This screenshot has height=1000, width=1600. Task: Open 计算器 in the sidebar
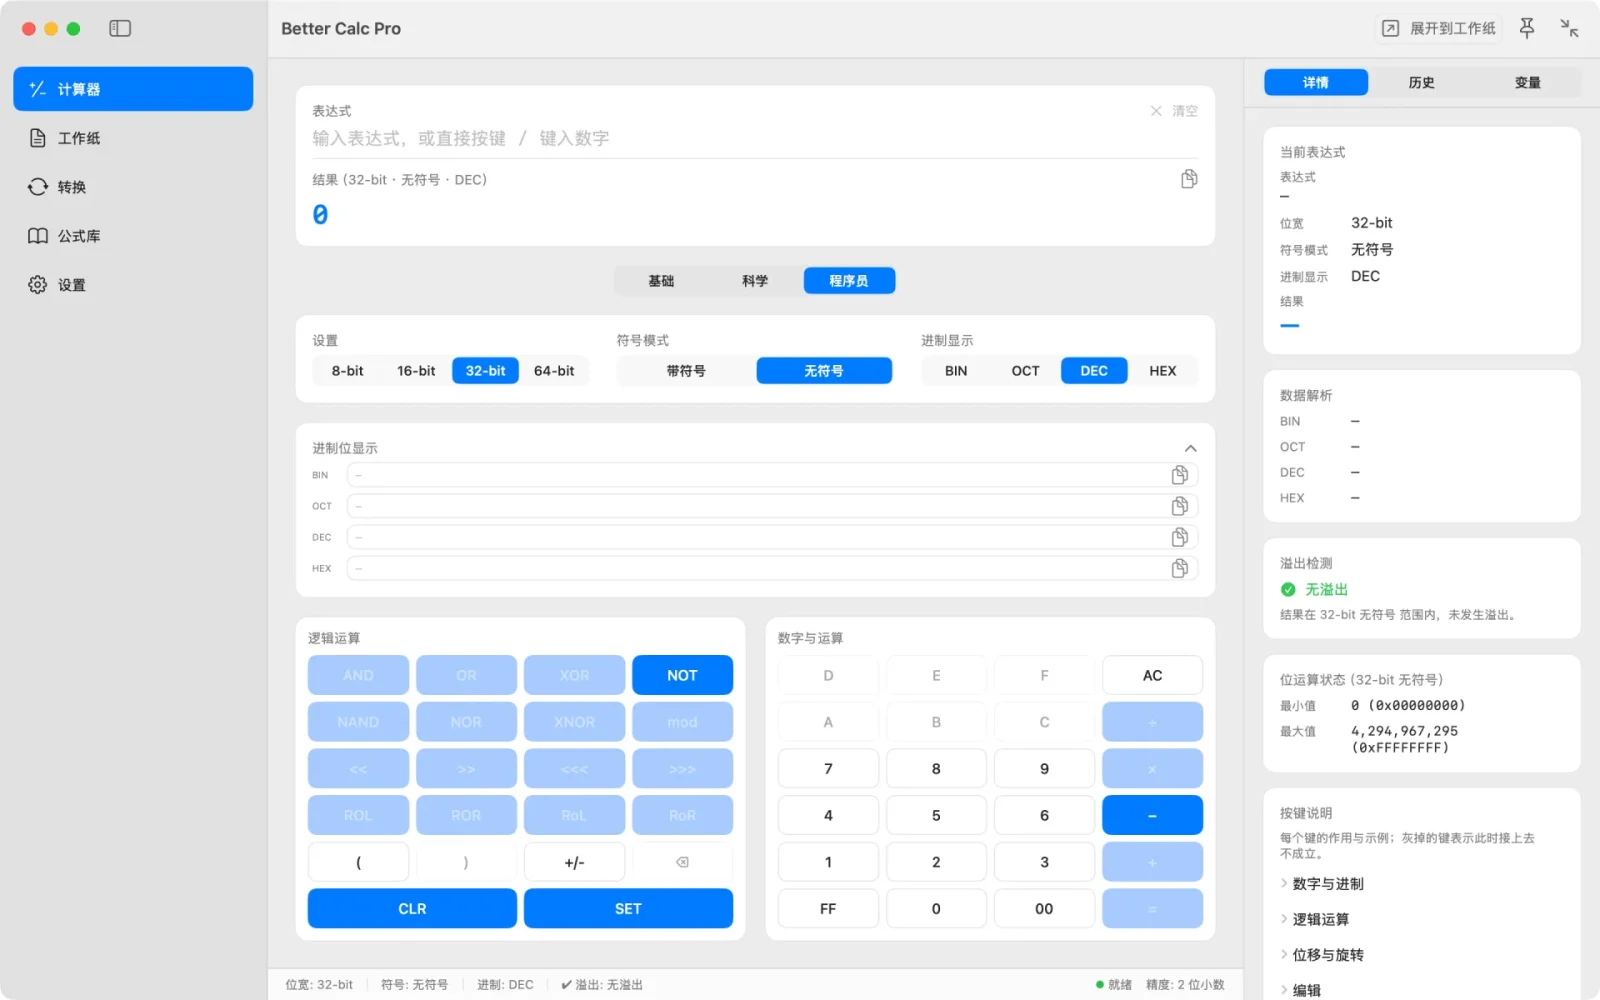(133, 89)
